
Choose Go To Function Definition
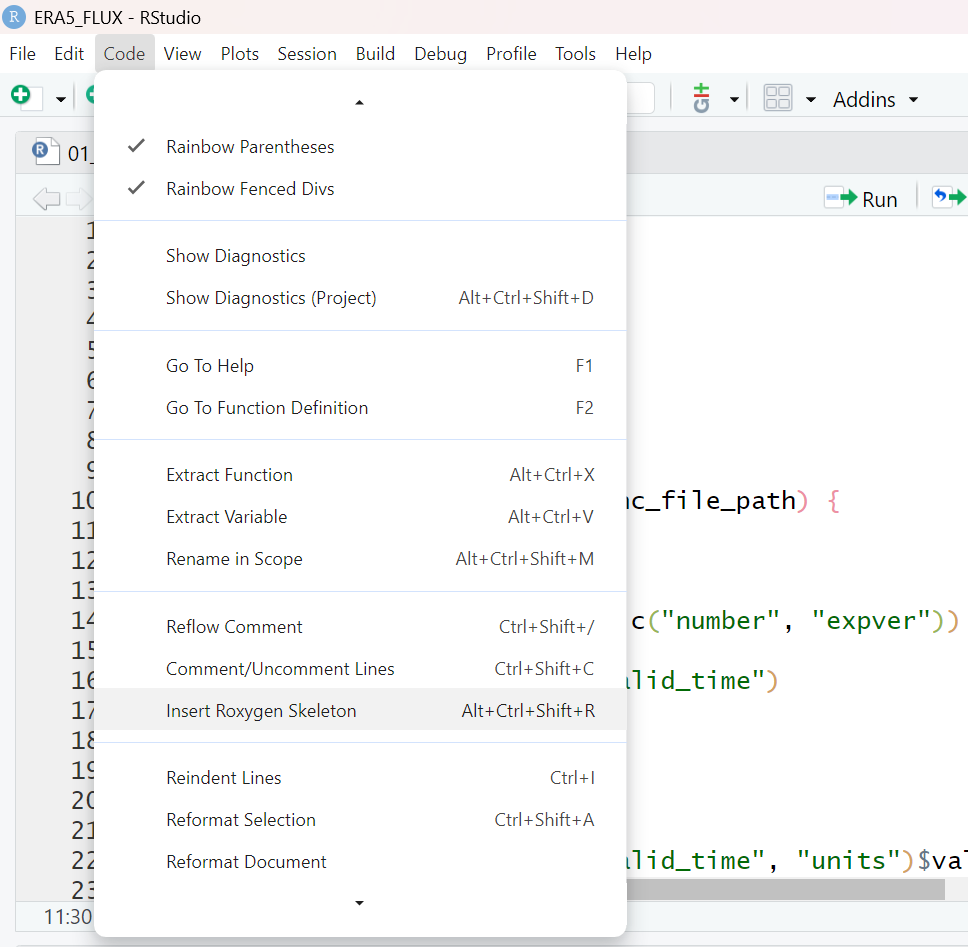coord(361,408)
